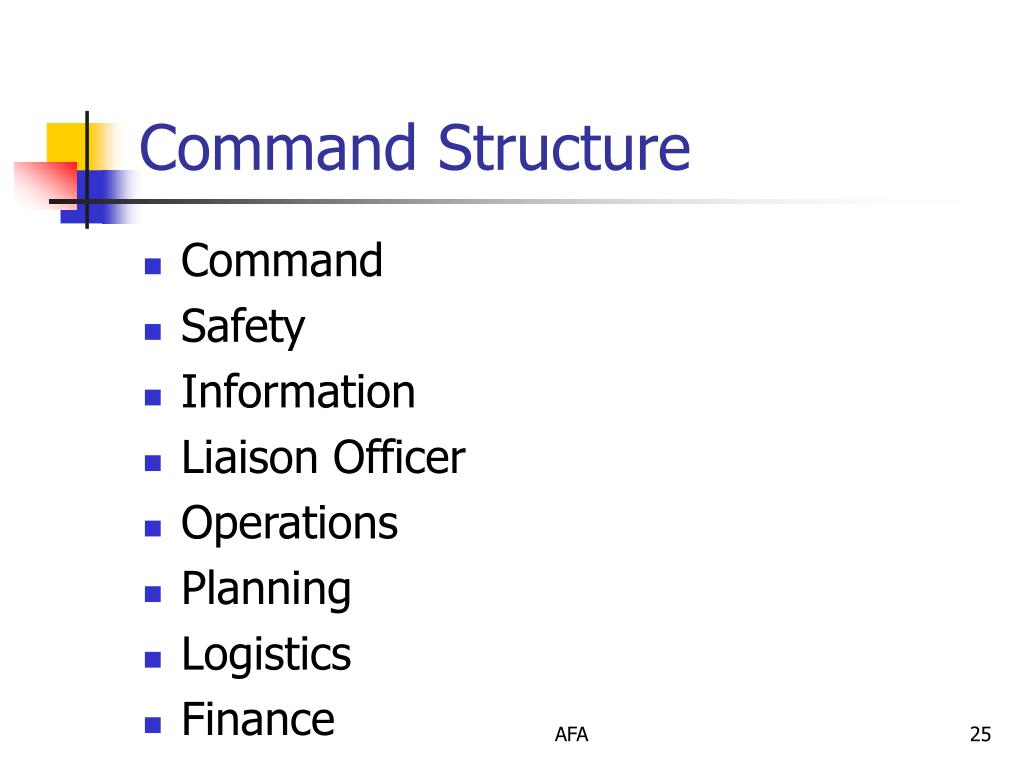Select the Finance bullet text
The height and width of the screenshot is (768, 1024).
[258, 719]
